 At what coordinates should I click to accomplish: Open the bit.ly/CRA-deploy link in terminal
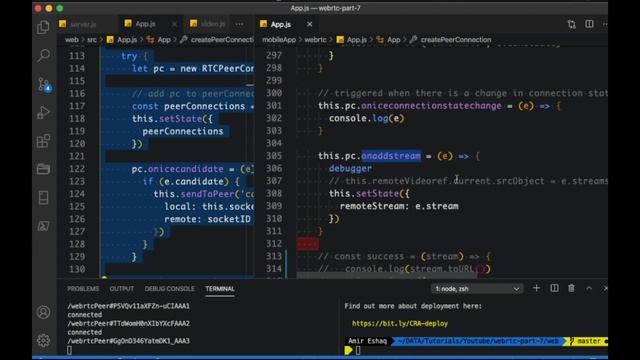[400, 323]
